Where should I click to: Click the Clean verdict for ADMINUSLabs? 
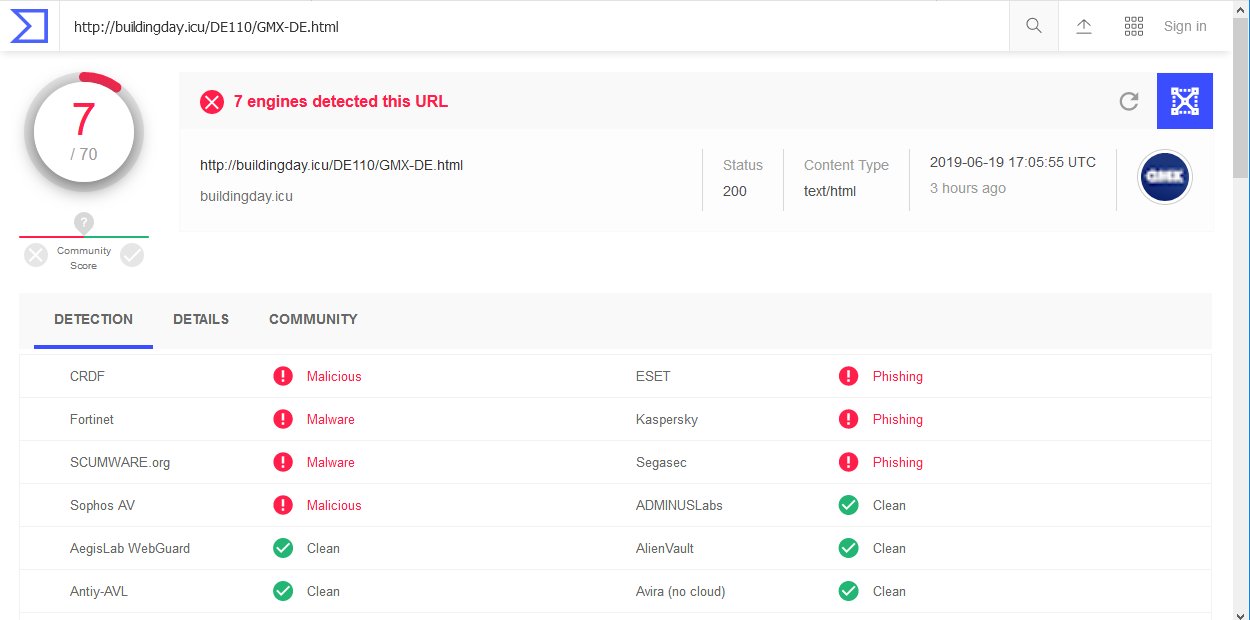coord(889,505)
